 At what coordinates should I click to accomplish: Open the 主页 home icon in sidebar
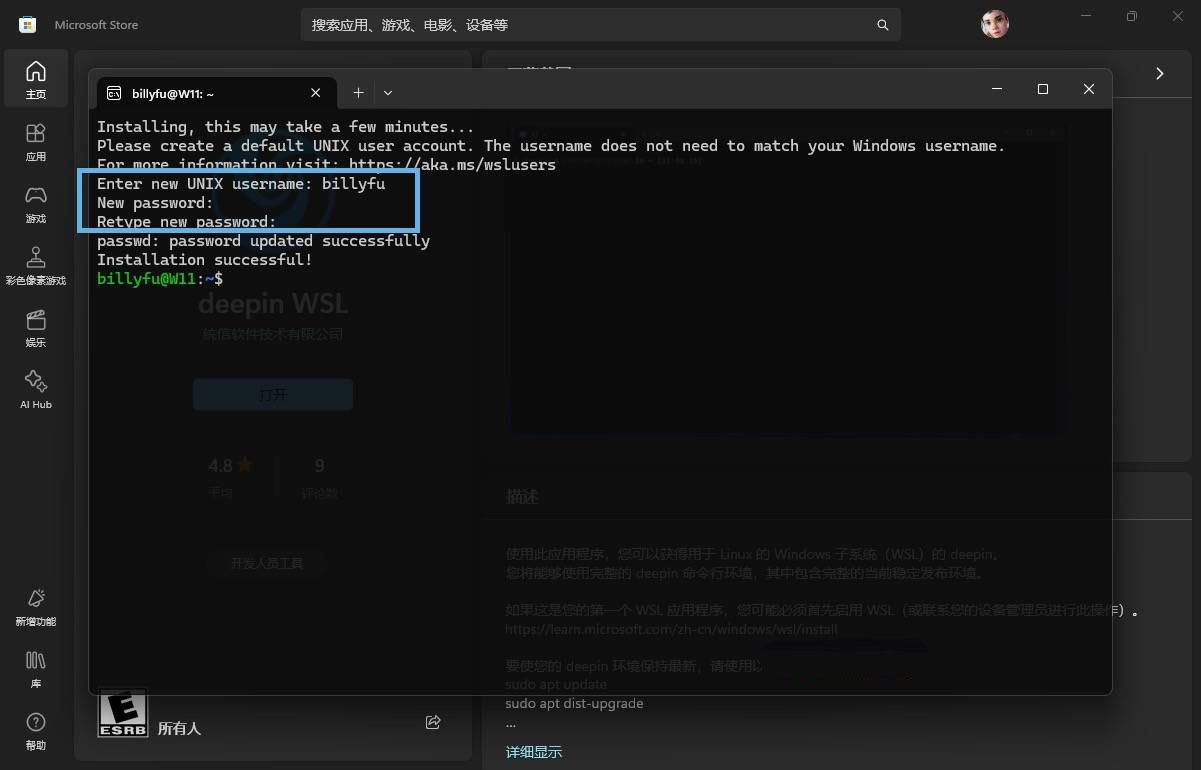tap(36, 79)
